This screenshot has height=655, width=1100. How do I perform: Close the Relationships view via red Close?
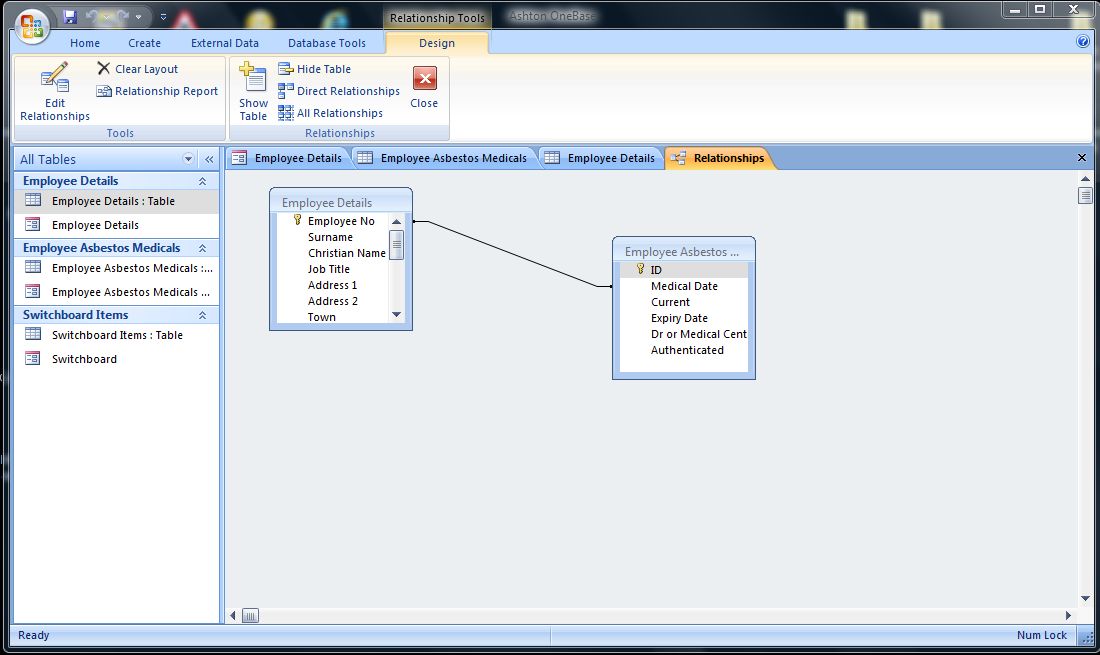pyautogui.click(x=424, y=87)
